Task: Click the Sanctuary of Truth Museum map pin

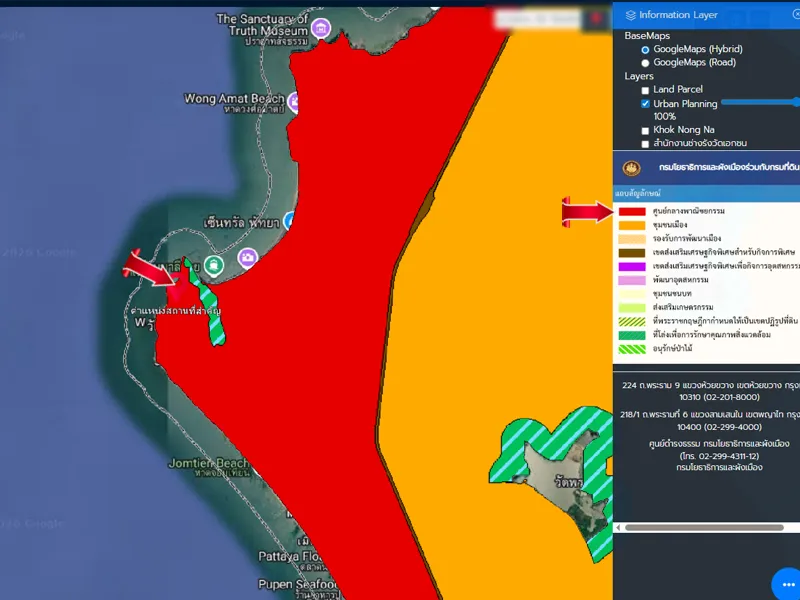Action: tap(320, 27)
